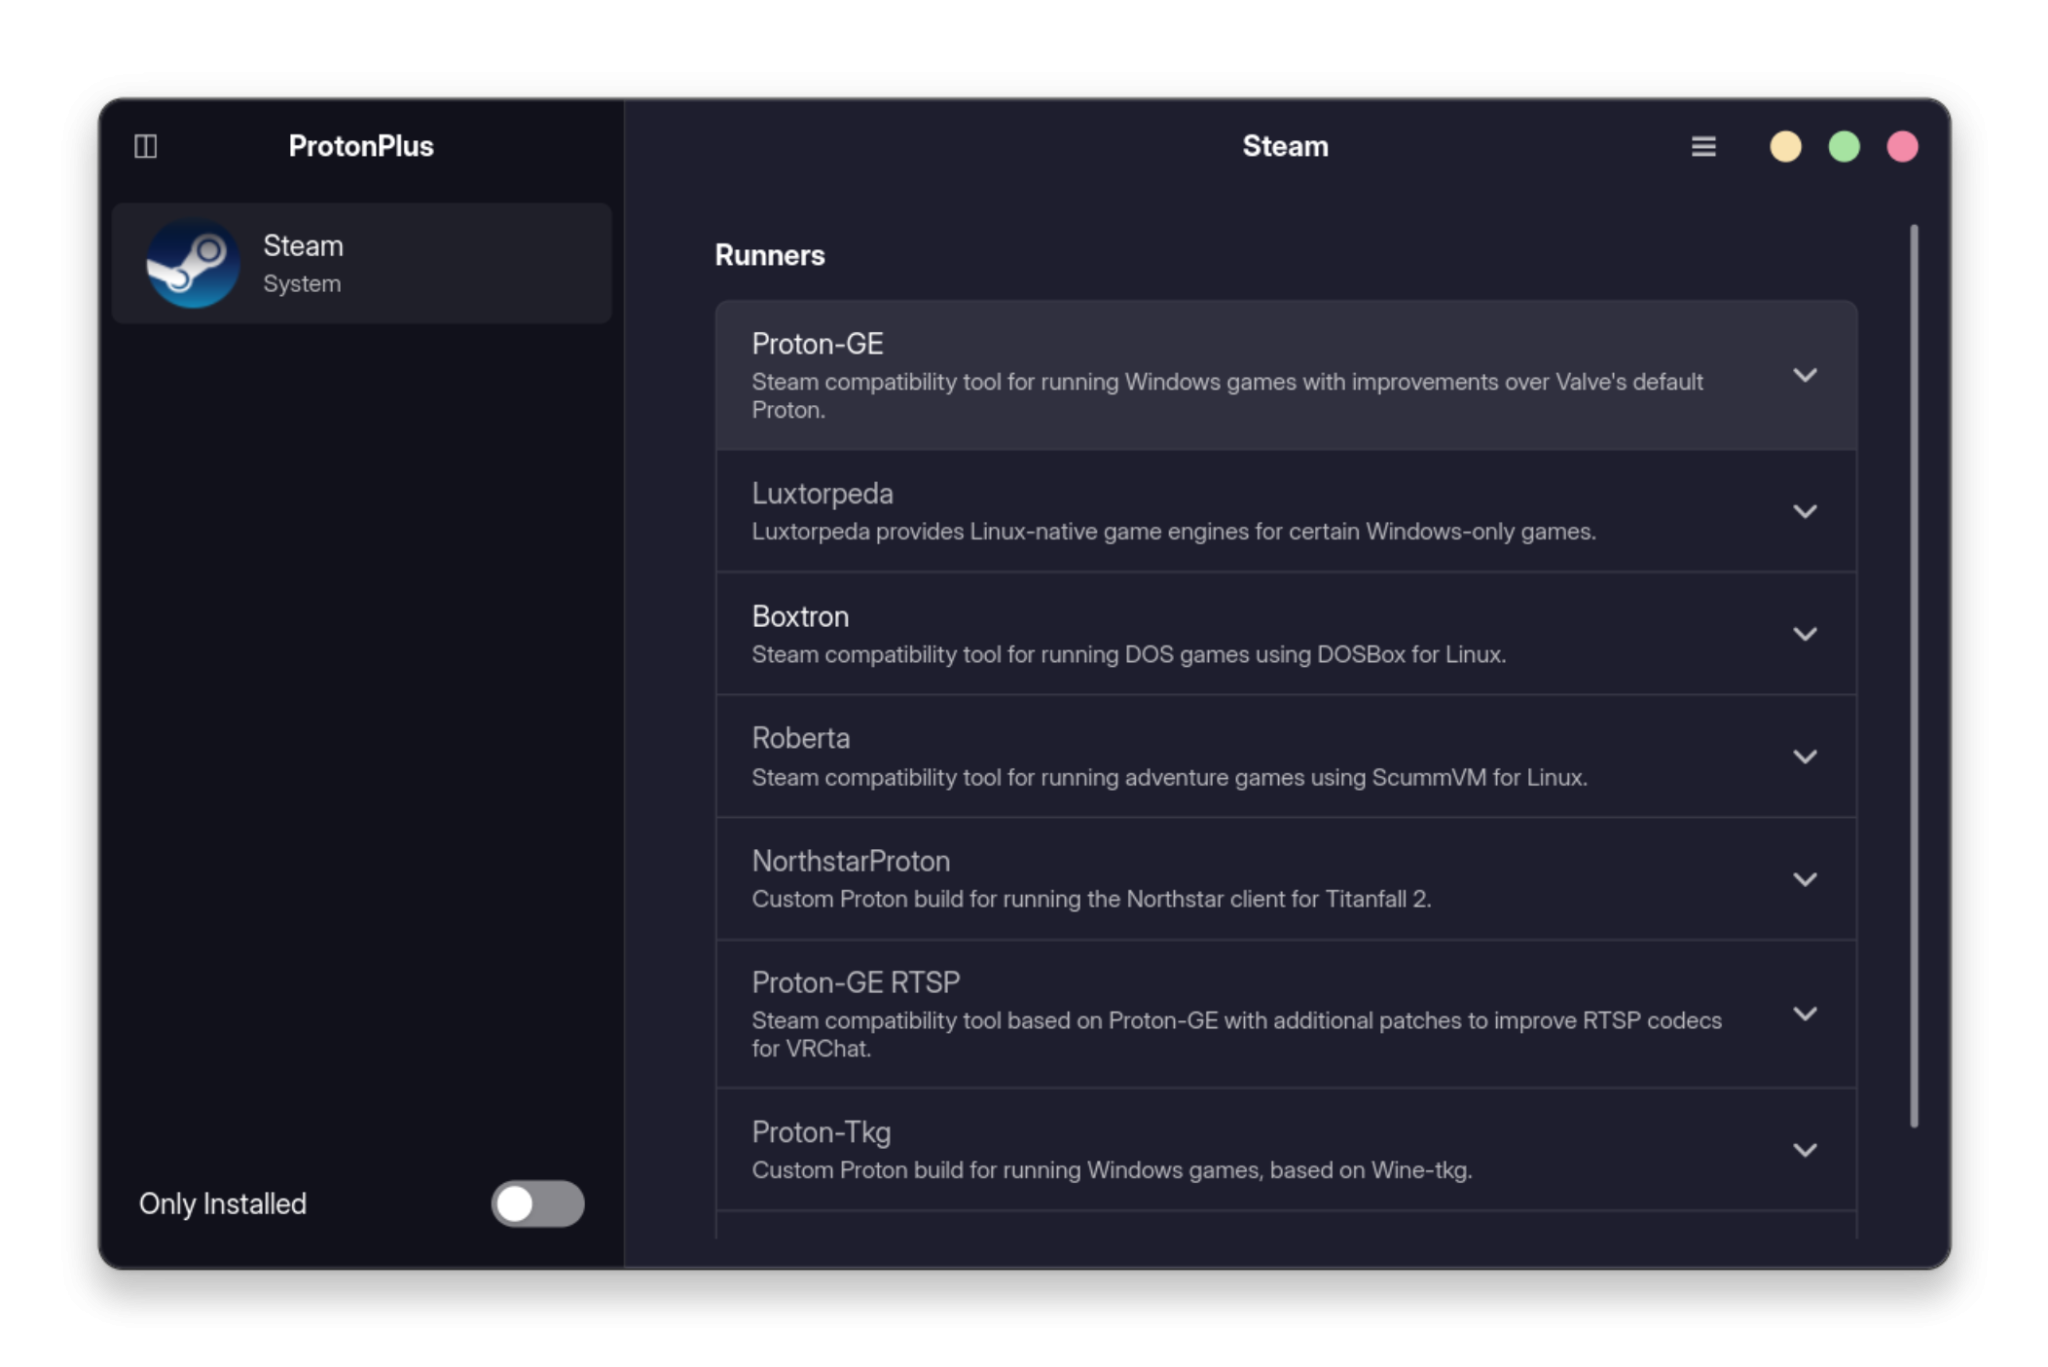
Task: Open the hamburger menu
Action: (1703, 146)
